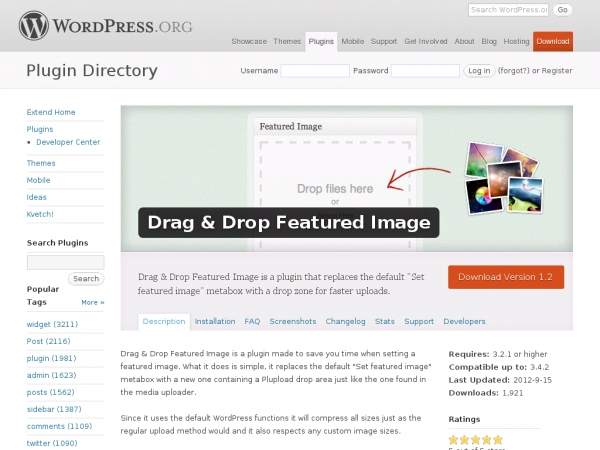Visit the About page link
600x450 pixels.
[465, 41]
